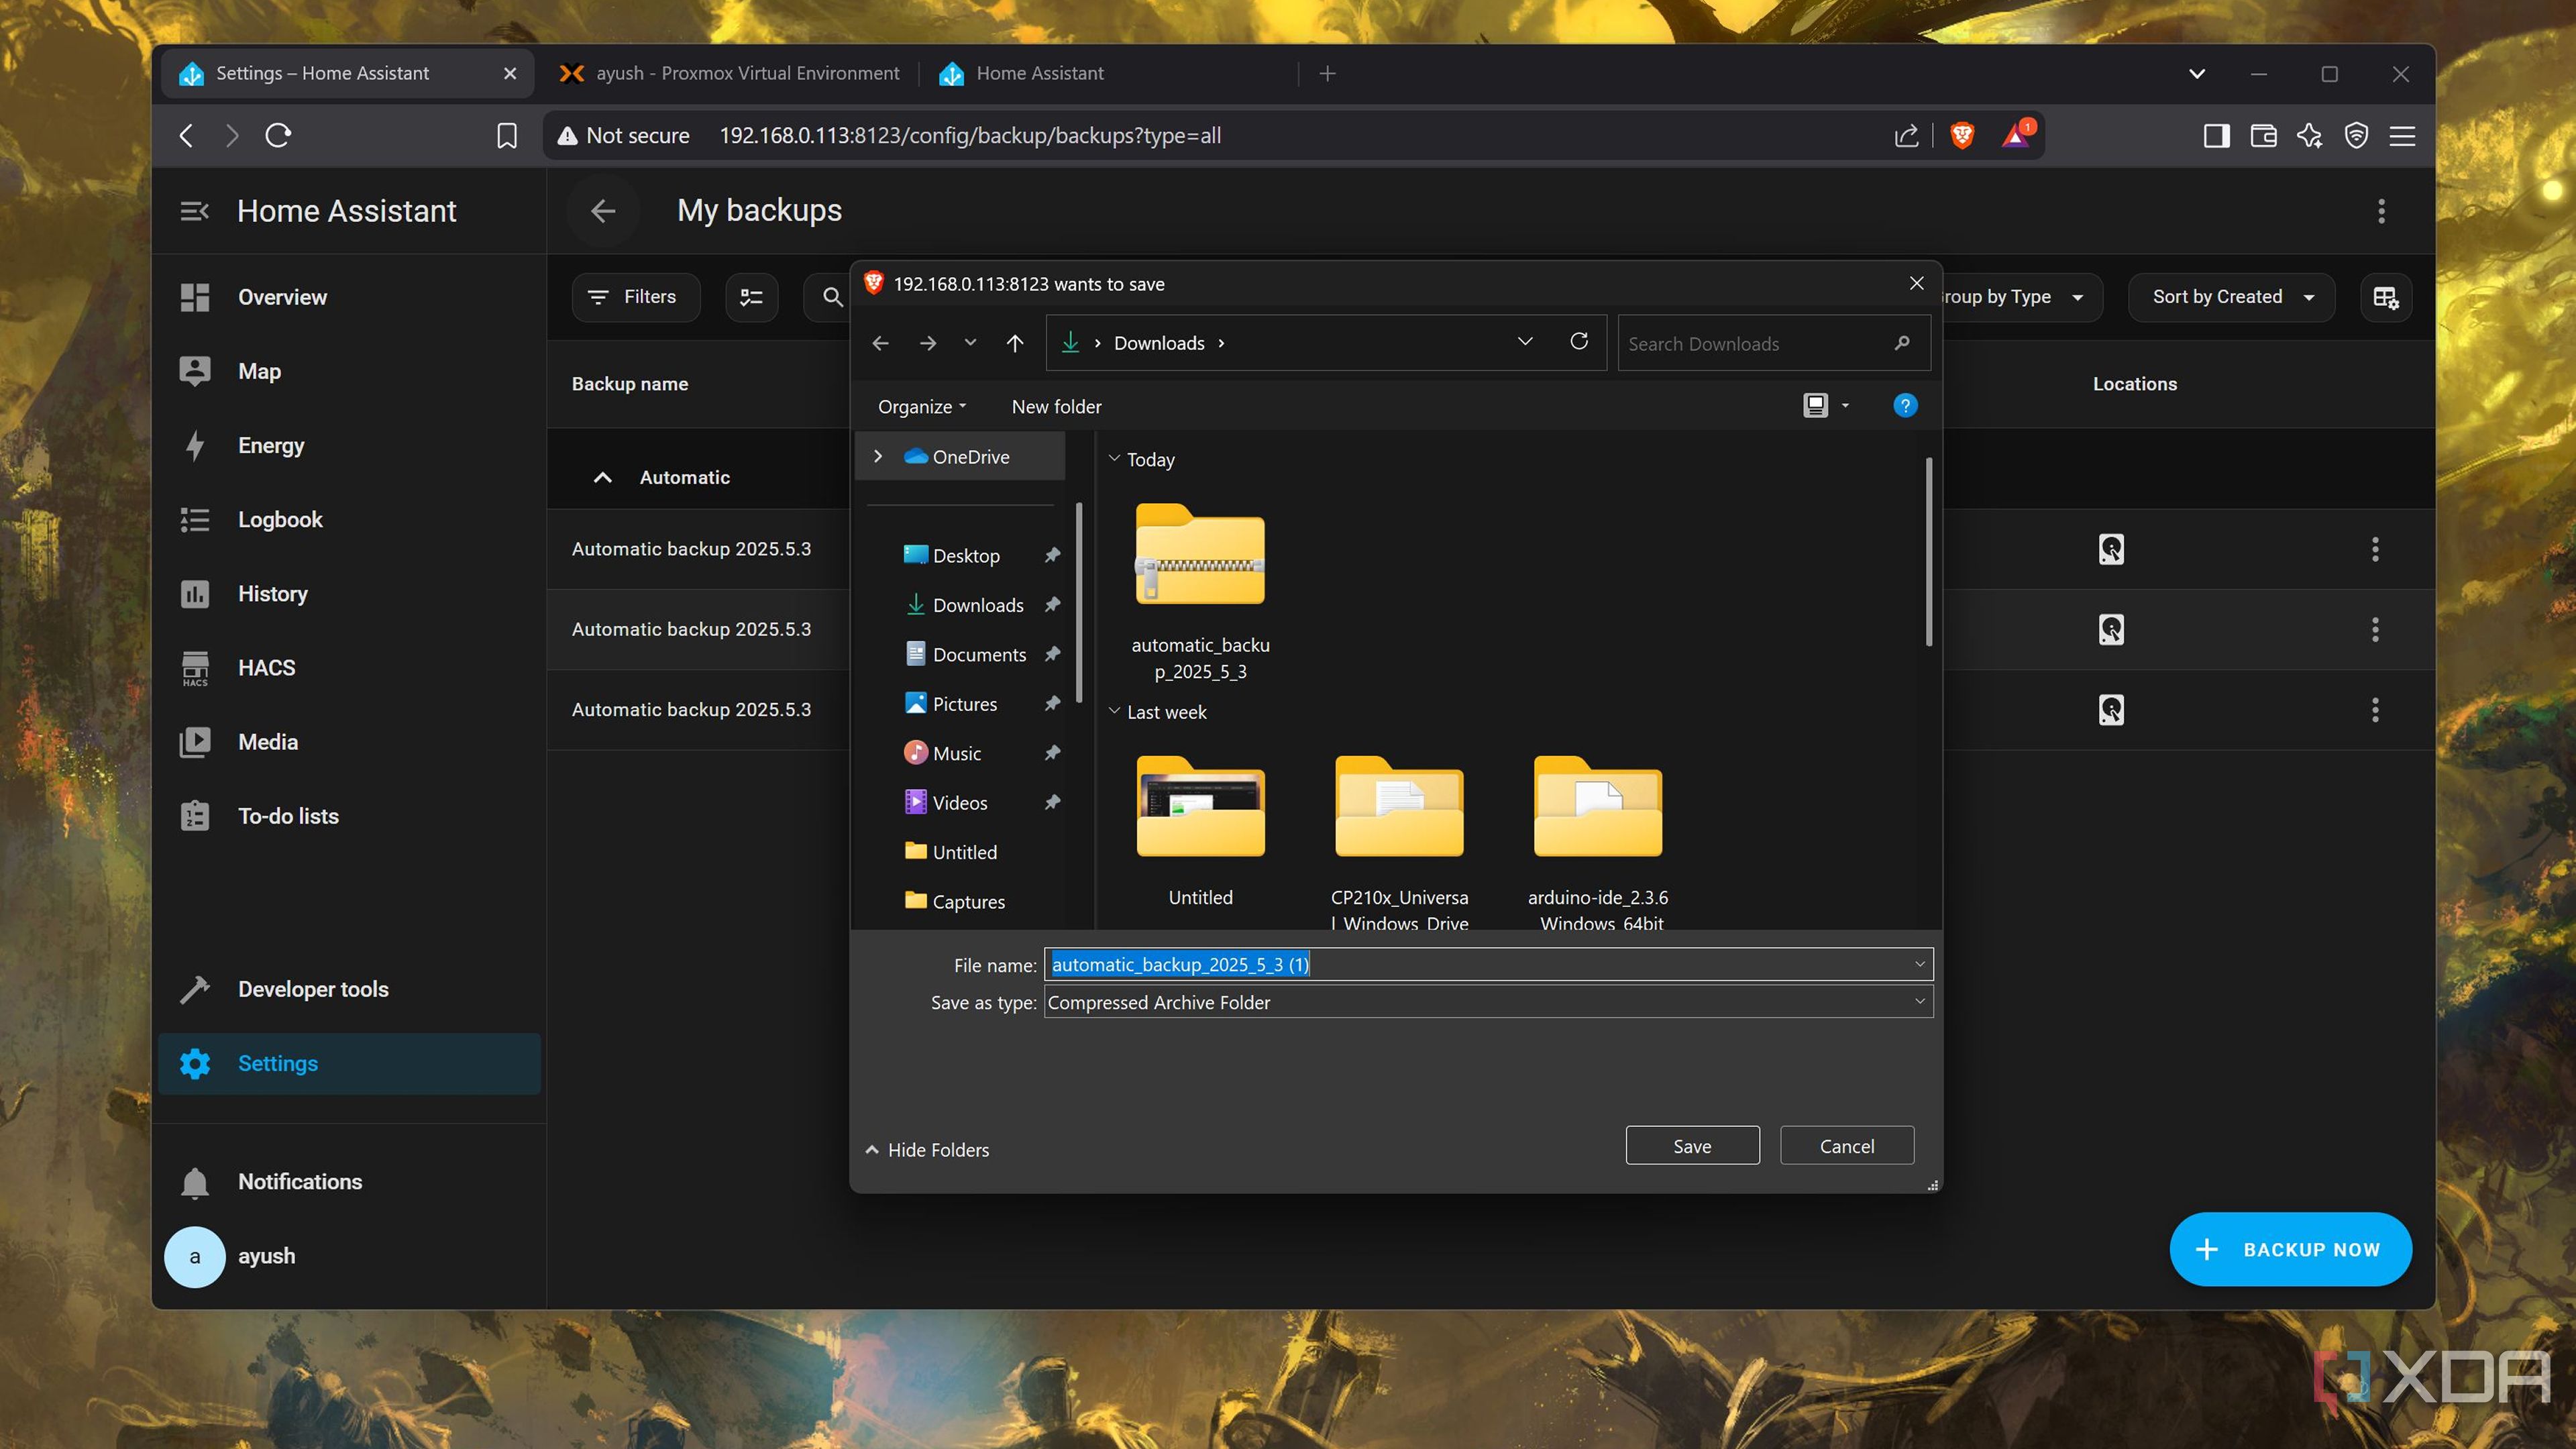2576x1449 pixels.
Task: Open Brave VPN shield icon
Action: [2356, 136]
